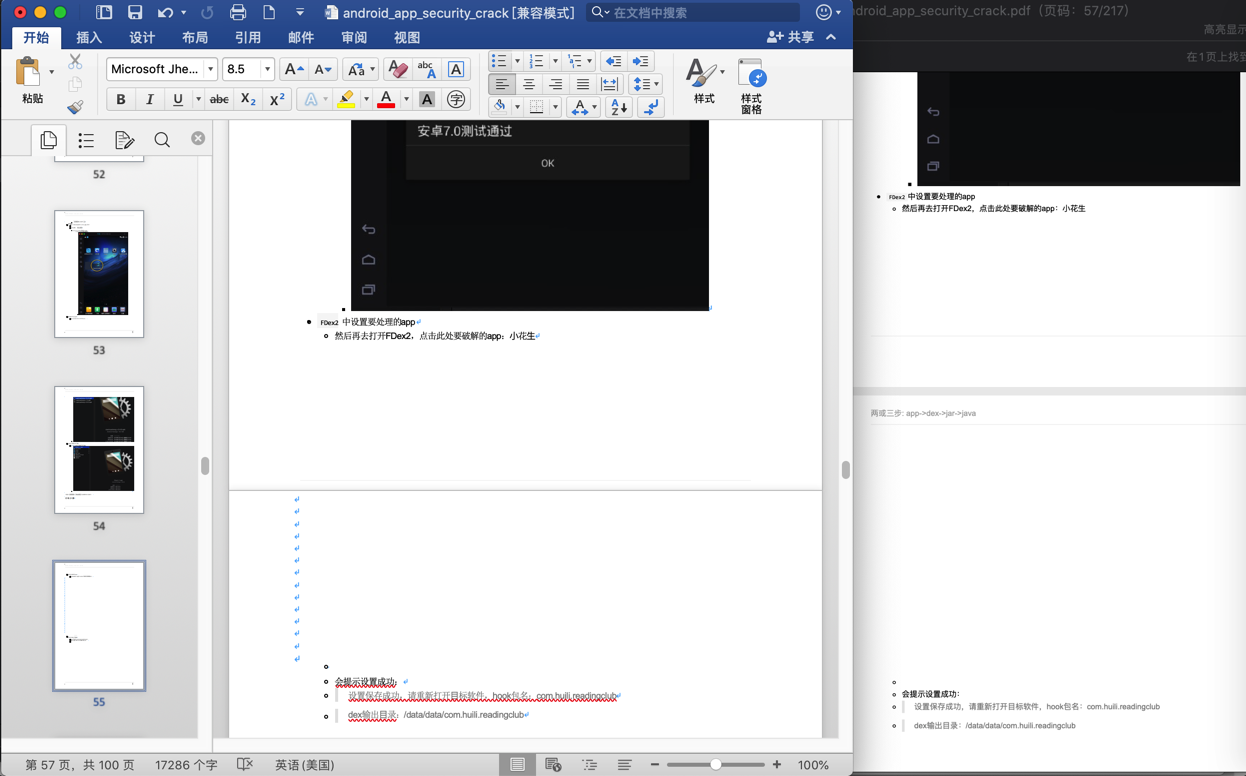Switch to the 布局 (Layout) tab
The height and width of the screenshot is (776, 1246).
pos(195,37)
